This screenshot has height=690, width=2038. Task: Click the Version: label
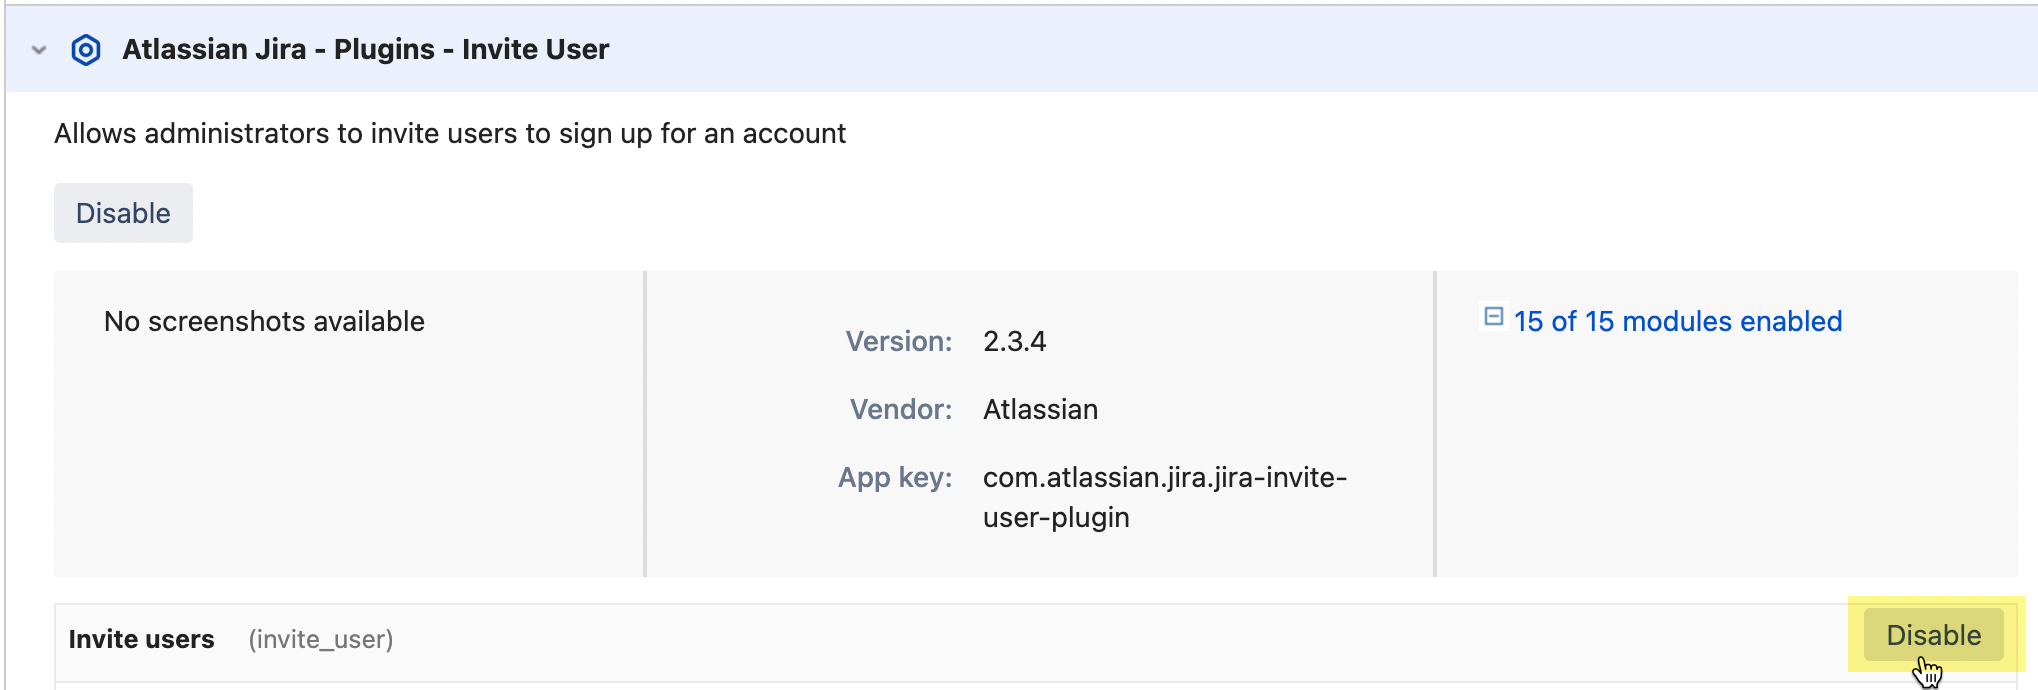point(899,341)
